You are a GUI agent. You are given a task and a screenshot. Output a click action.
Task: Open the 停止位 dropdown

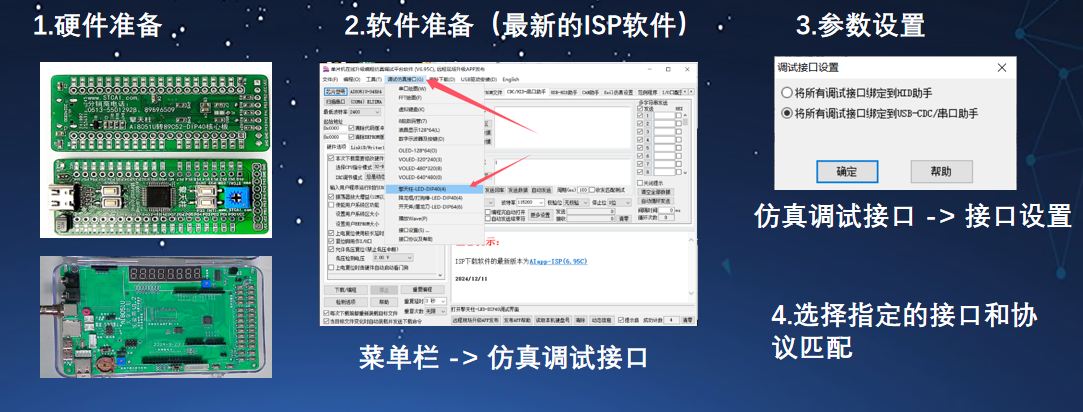tap(618, 203)
